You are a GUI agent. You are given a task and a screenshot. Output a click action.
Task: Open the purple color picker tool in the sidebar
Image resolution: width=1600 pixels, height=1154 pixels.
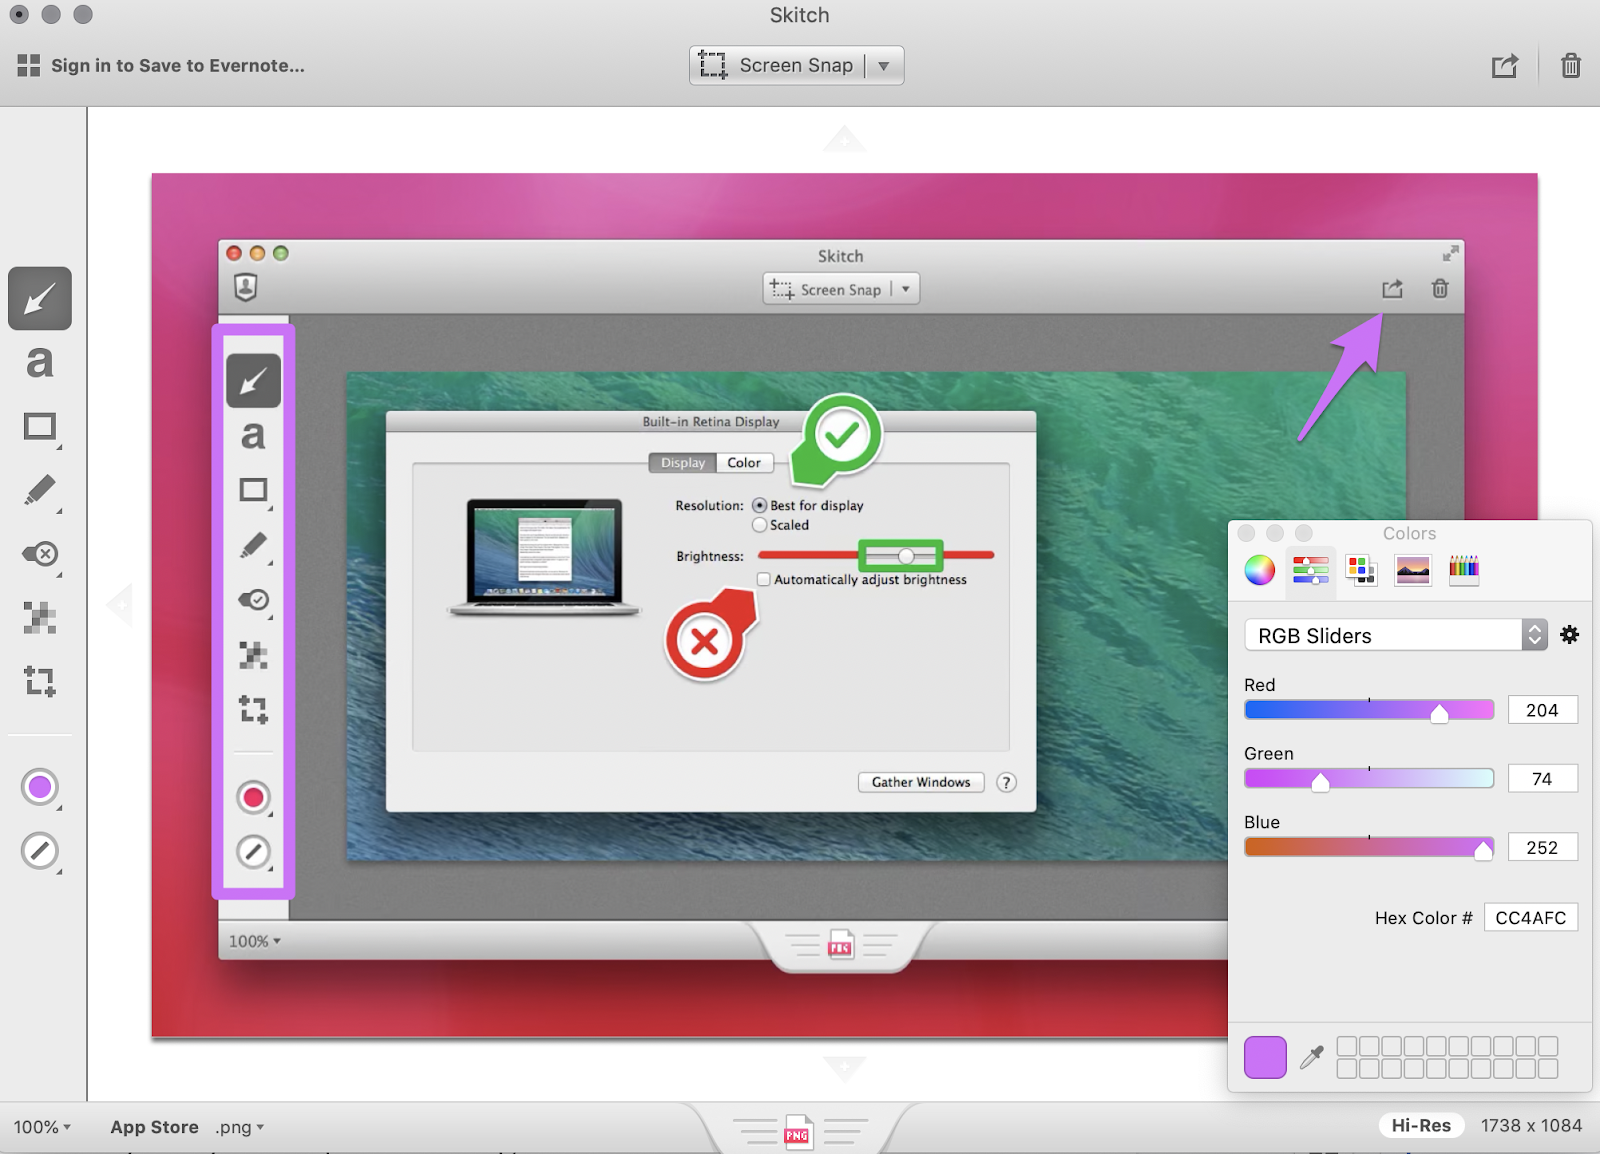[x=40, y=787]
